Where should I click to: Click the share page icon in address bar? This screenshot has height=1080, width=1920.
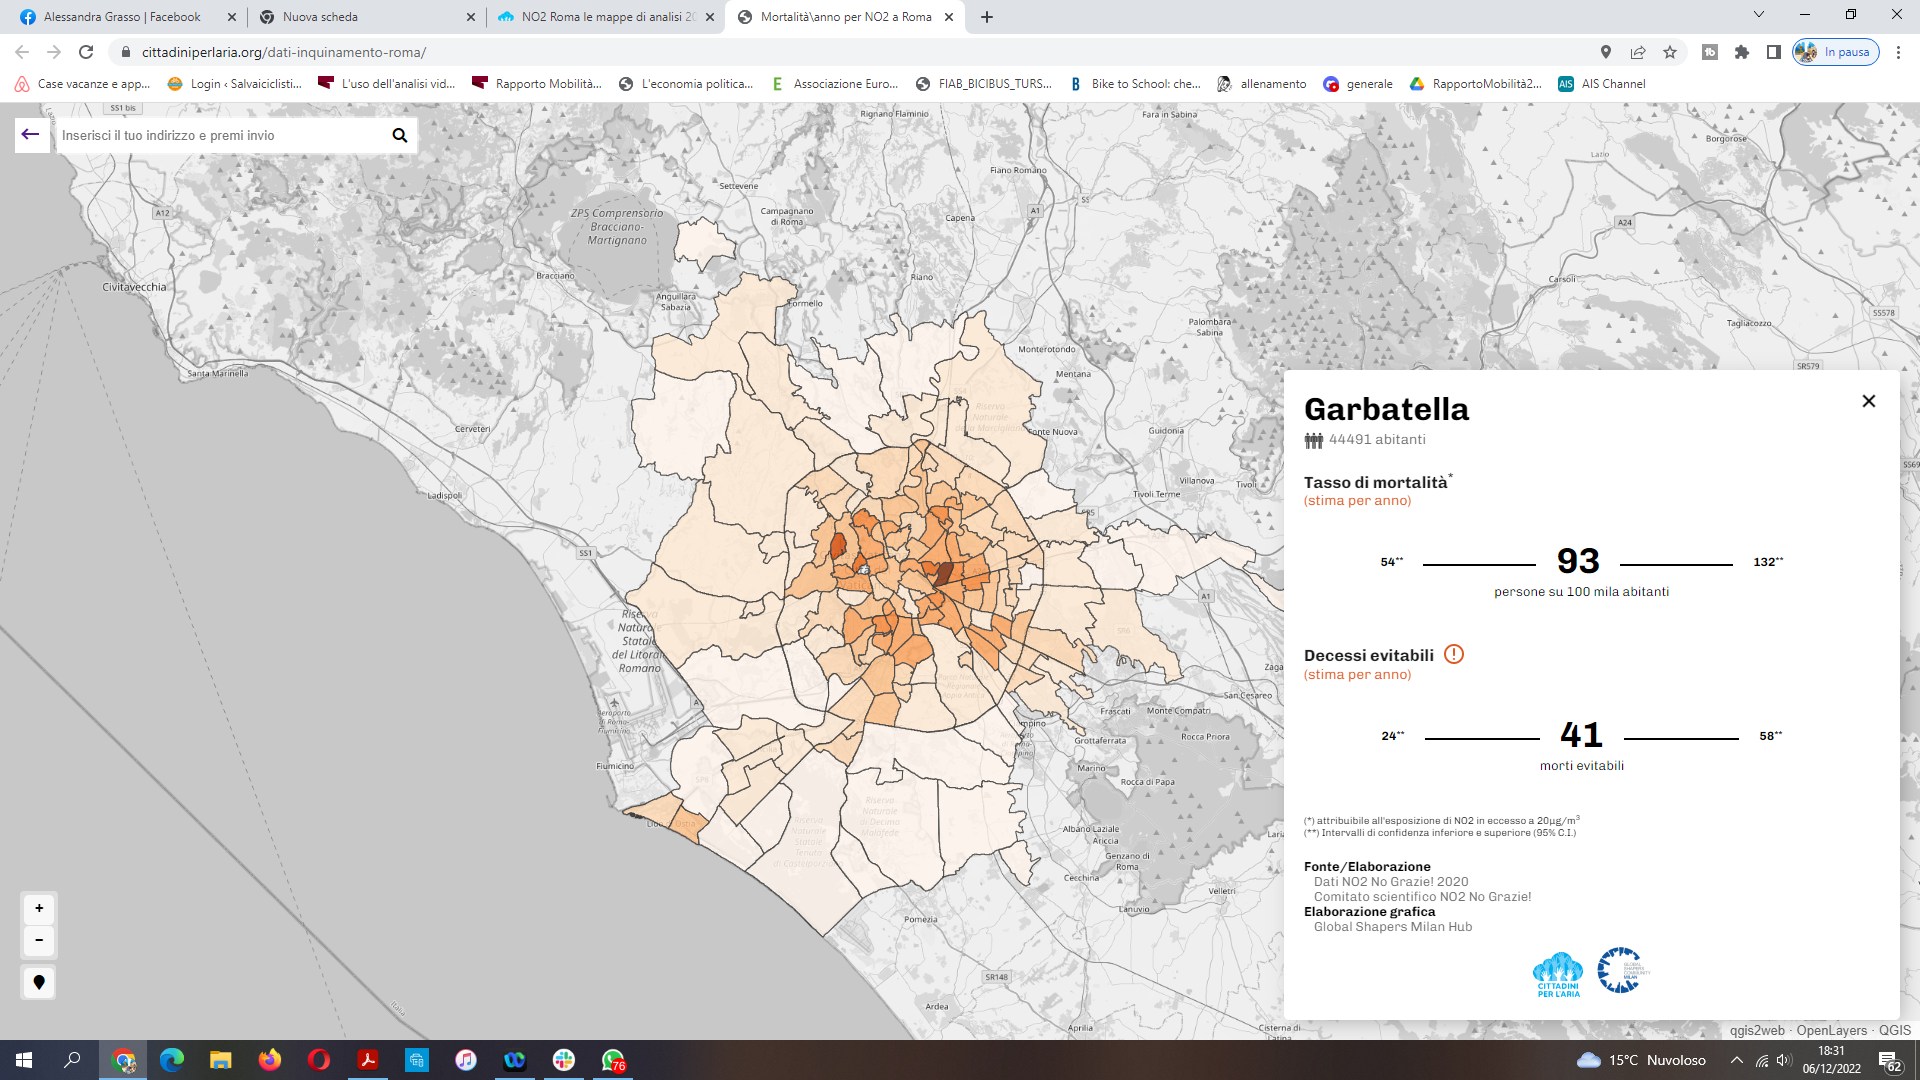pyautogui.click(x=1638, y=52)
